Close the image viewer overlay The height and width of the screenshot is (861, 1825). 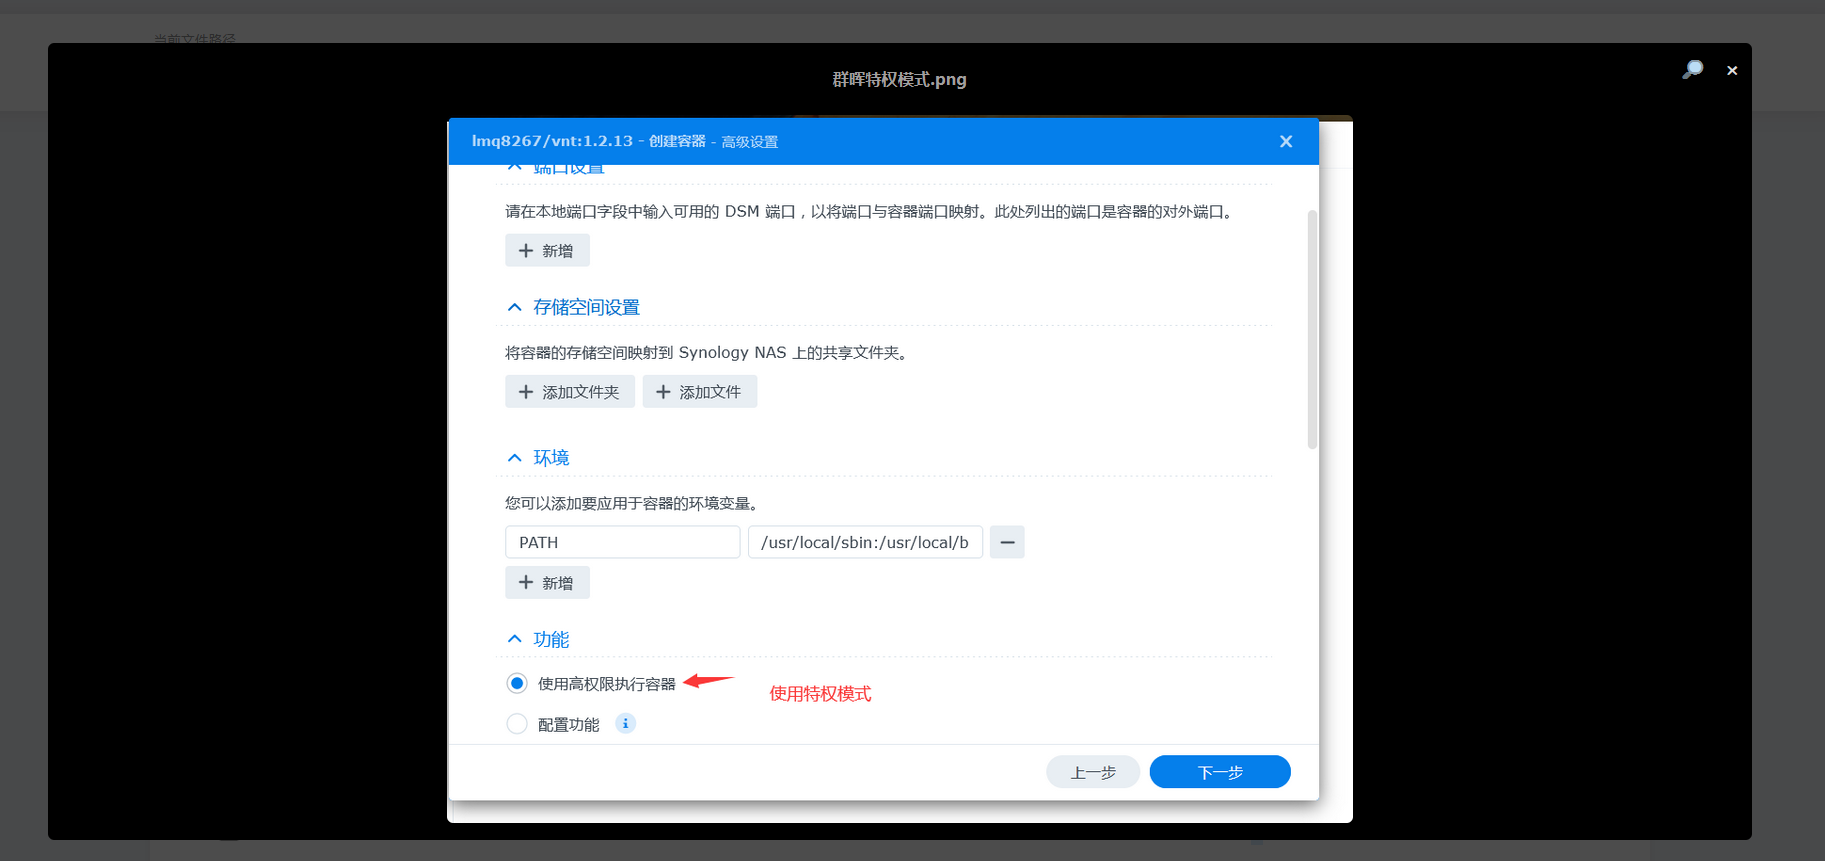click(x=1732, y=70)
